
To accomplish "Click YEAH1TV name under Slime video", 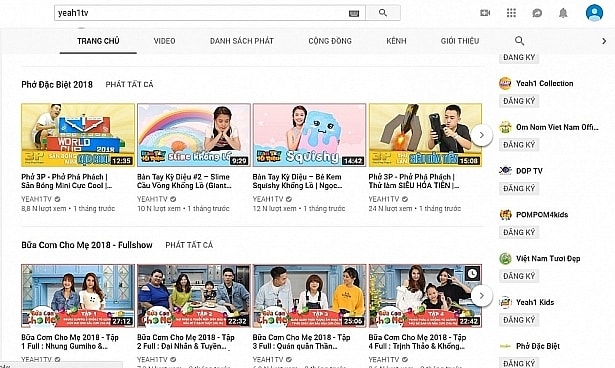I will pyautogui.click(x=152, y=199).
